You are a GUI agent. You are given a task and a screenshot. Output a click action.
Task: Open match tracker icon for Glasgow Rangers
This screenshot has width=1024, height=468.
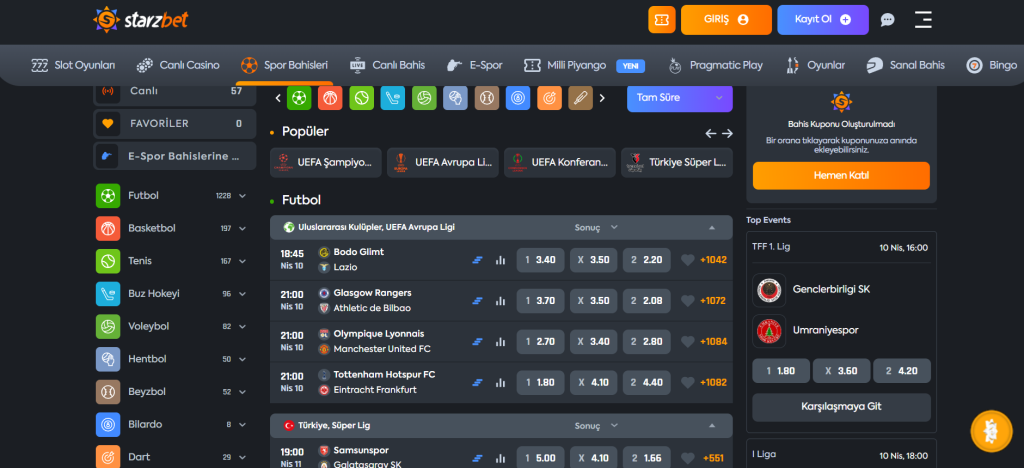click(x=477, y=301)
